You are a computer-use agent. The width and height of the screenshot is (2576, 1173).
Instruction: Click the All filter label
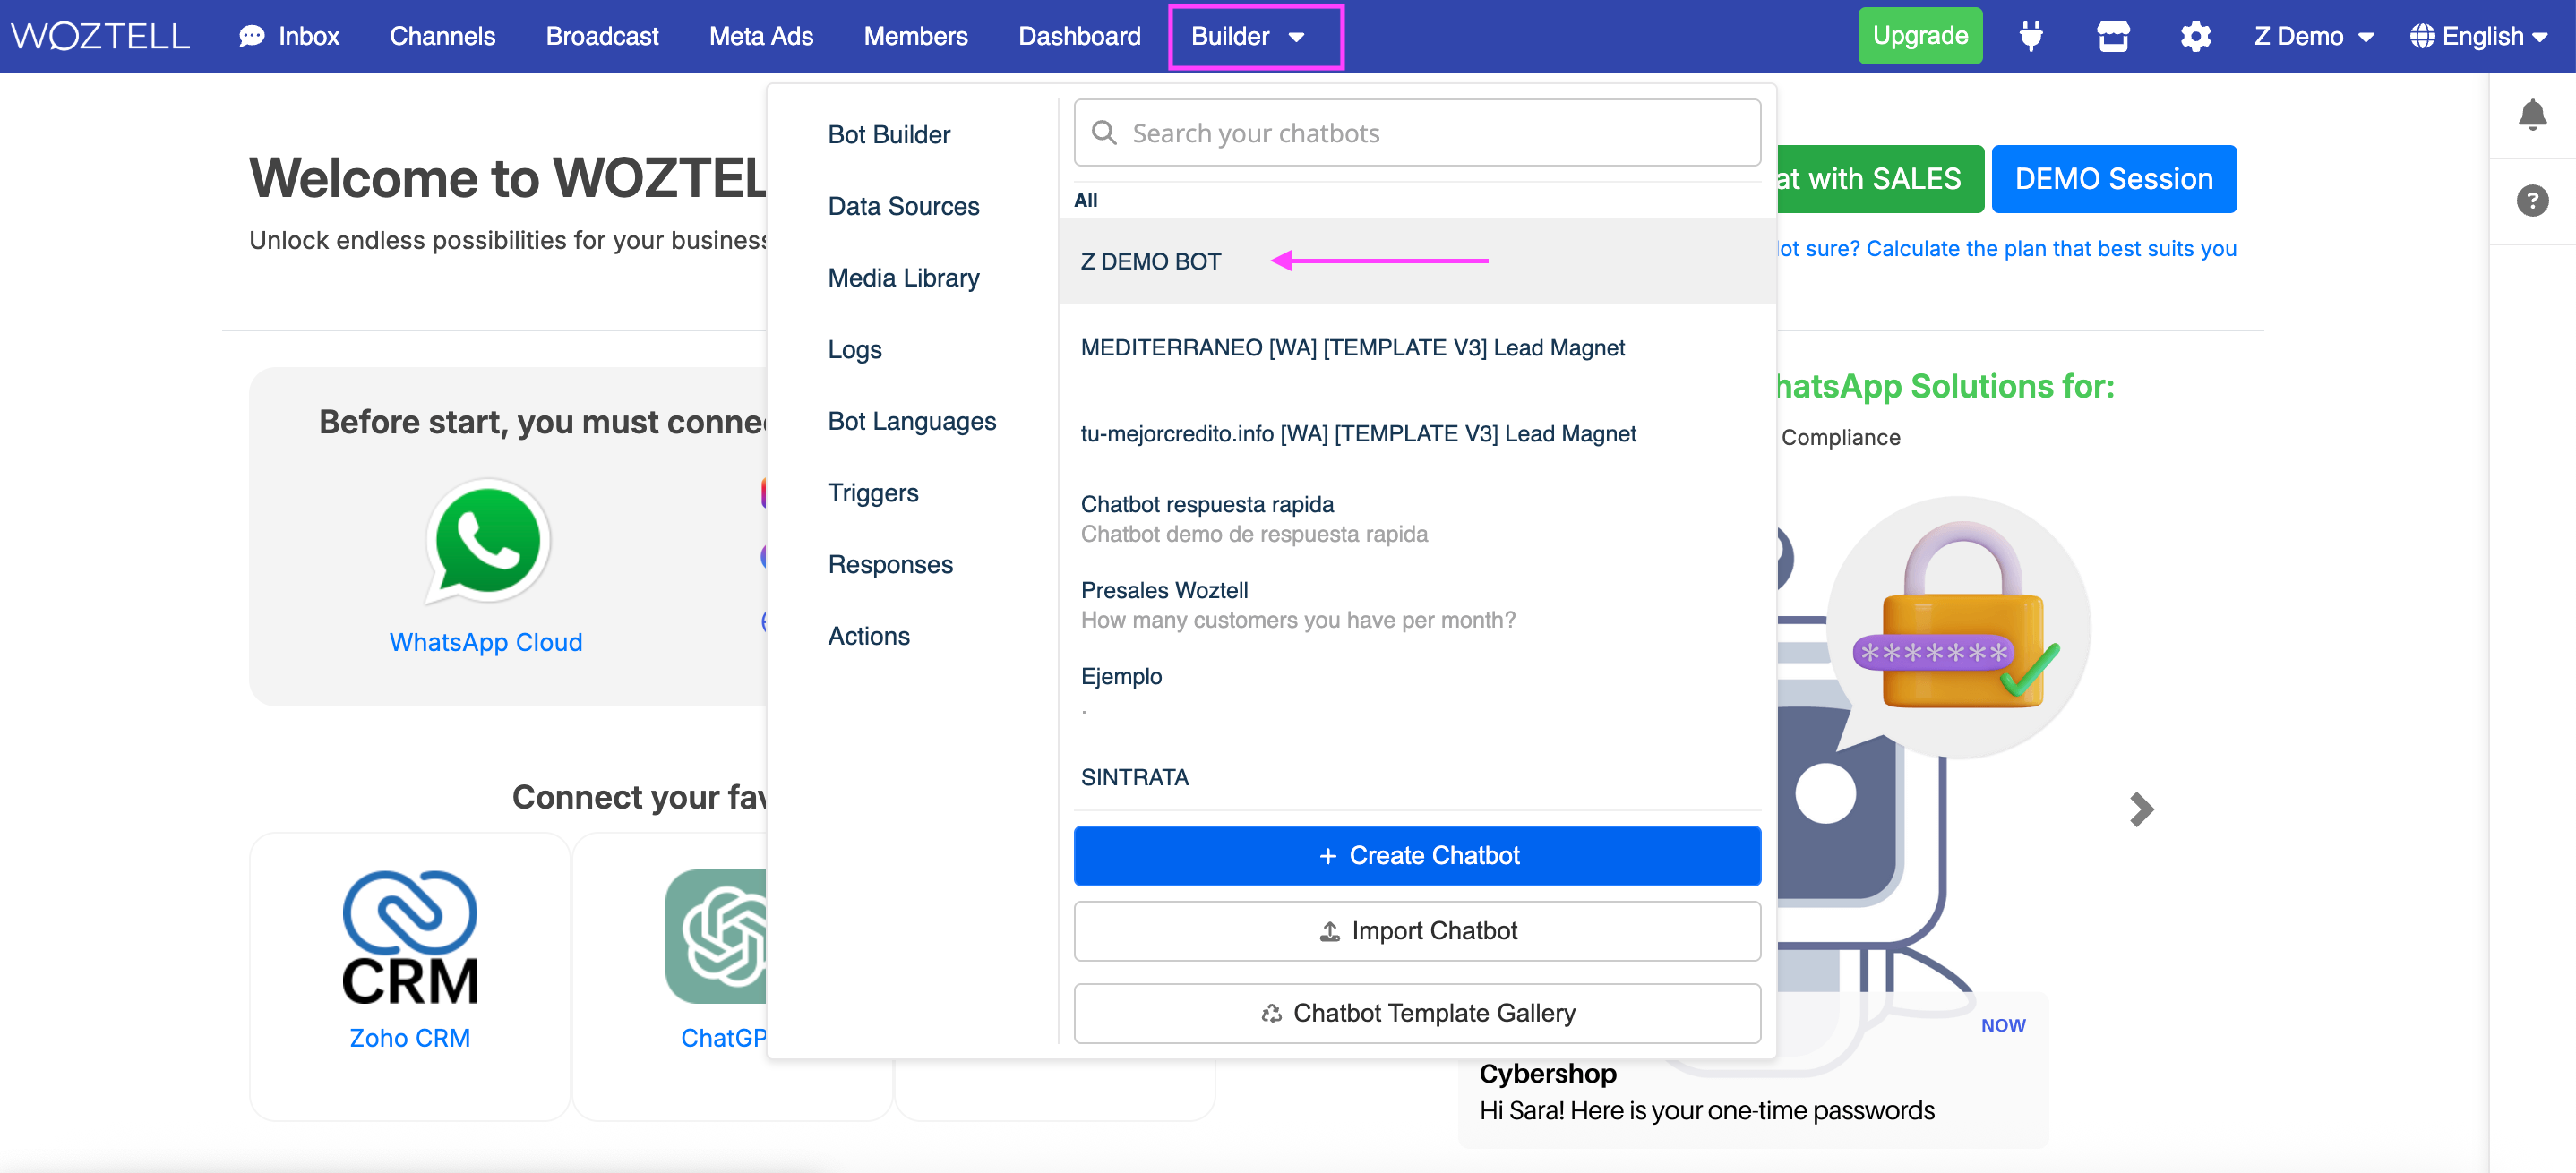tap(1085, 200)
